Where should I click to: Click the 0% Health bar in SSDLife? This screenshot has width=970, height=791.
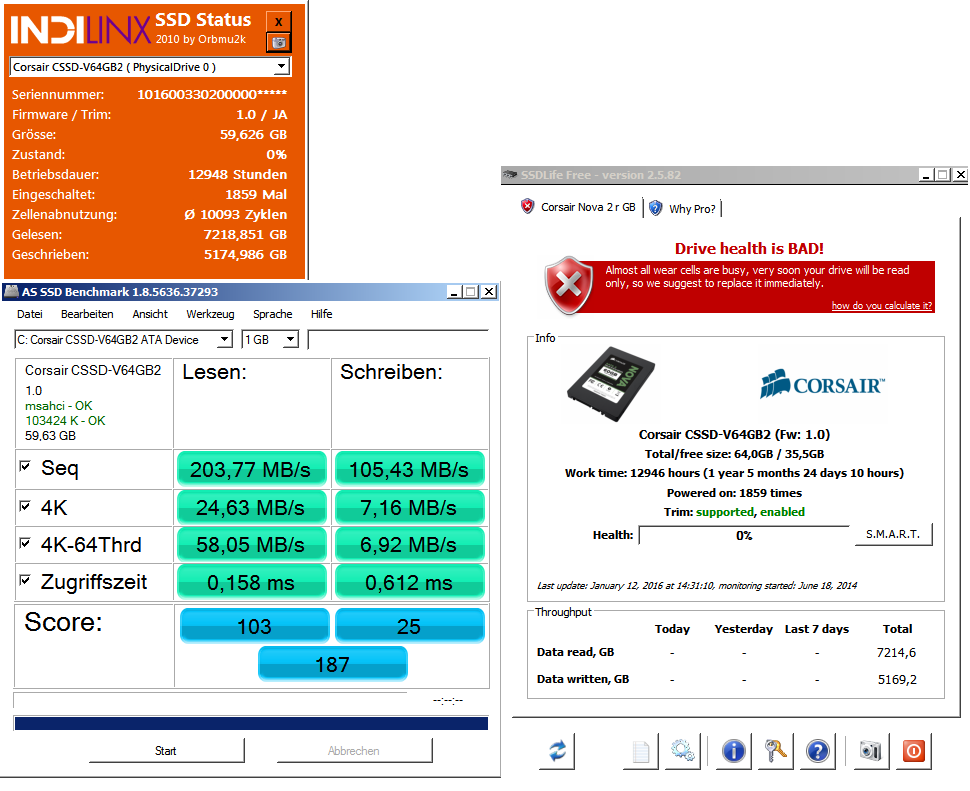[744, 536]
